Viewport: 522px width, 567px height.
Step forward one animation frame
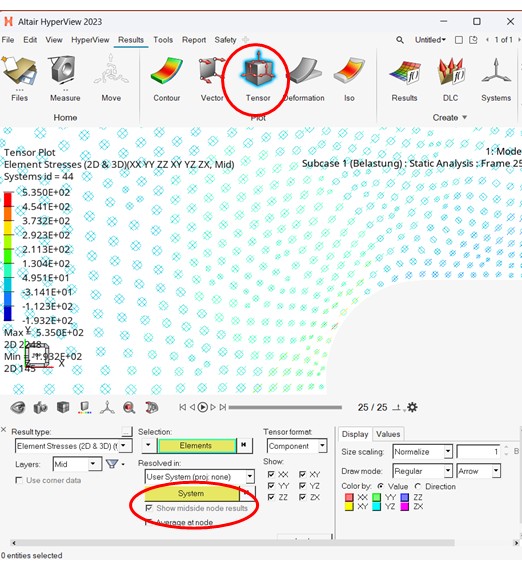pyautogui.click(x=213, y=407)
